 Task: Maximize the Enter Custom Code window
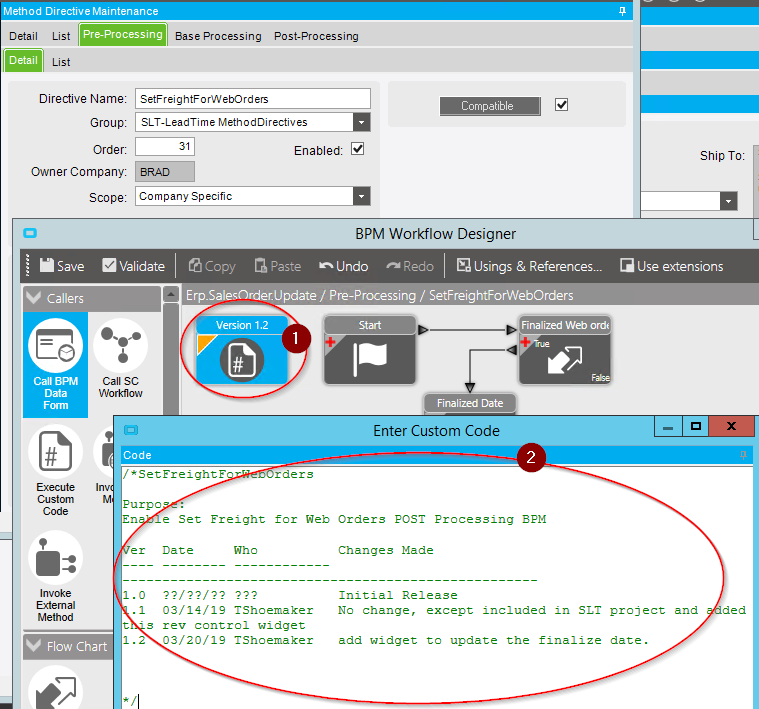pyautogui.click(x=696, y=427)
